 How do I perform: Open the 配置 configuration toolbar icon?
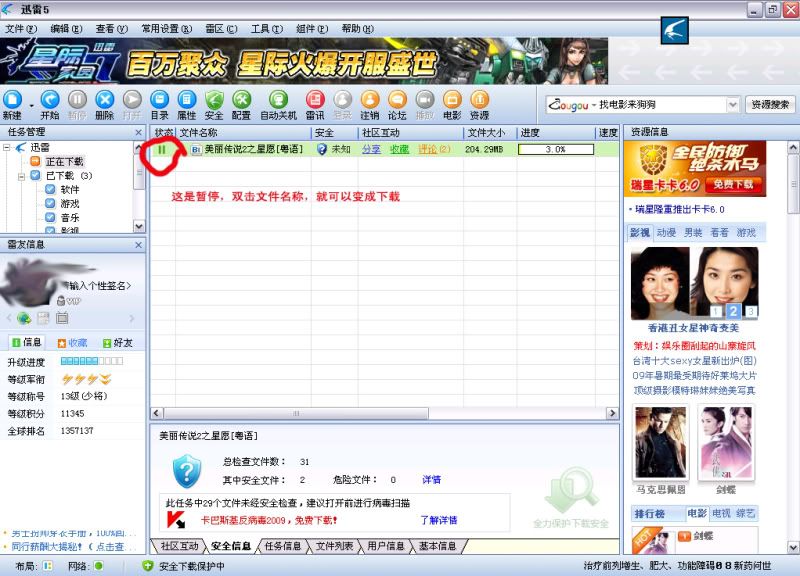(x=241, y=100)
